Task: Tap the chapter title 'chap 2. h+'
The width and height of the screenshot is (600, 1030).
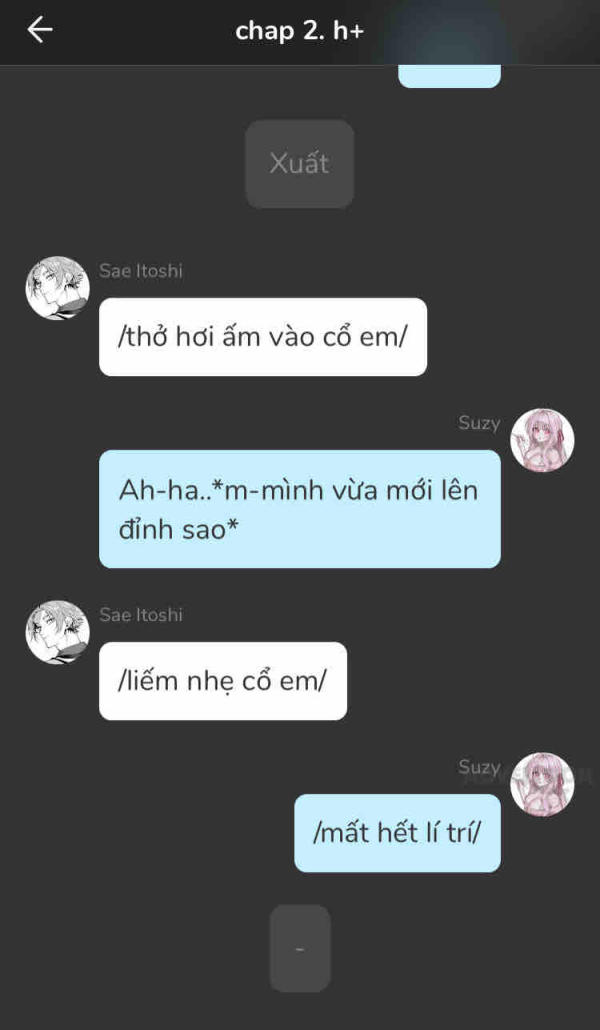Action: [300, 30]
